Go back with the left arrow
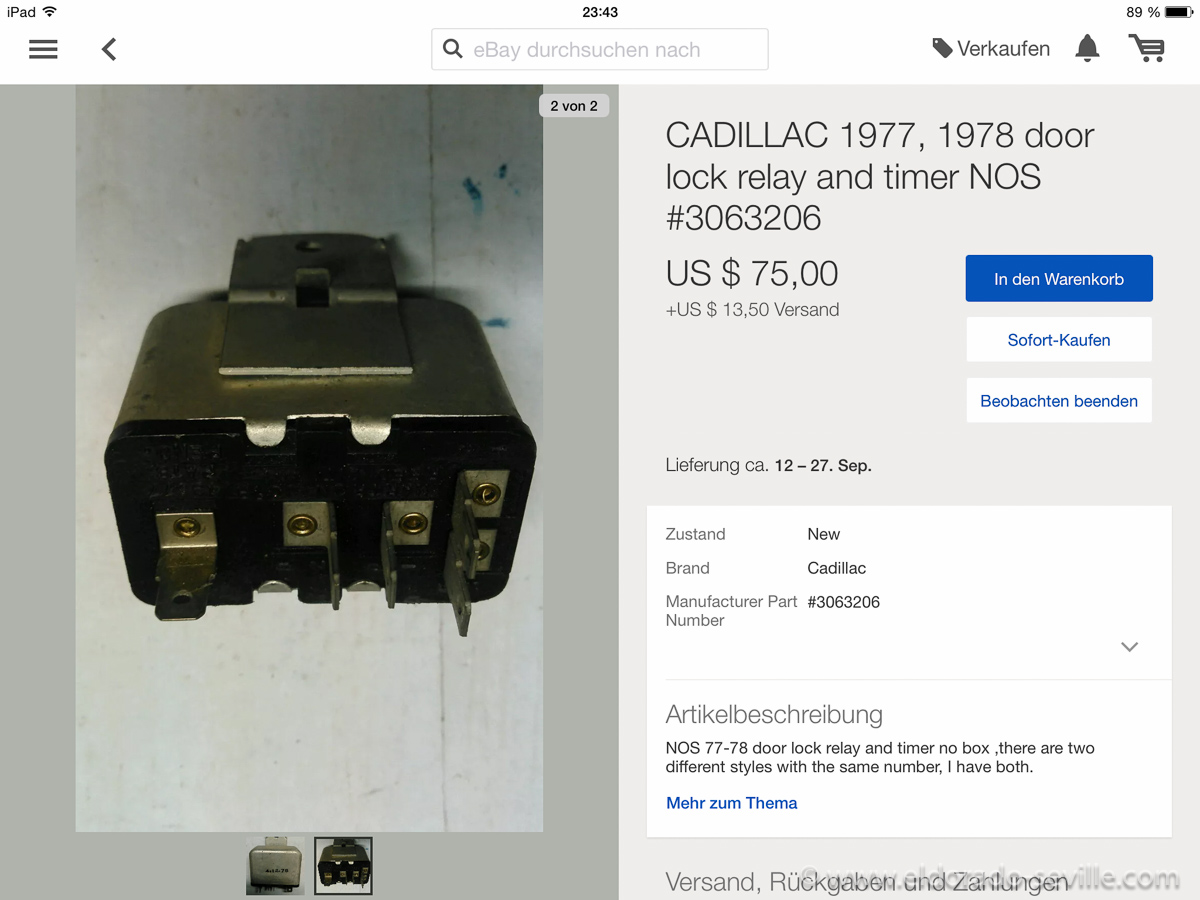Screen dimensions: 1200x900 click(x=109, y=49)
